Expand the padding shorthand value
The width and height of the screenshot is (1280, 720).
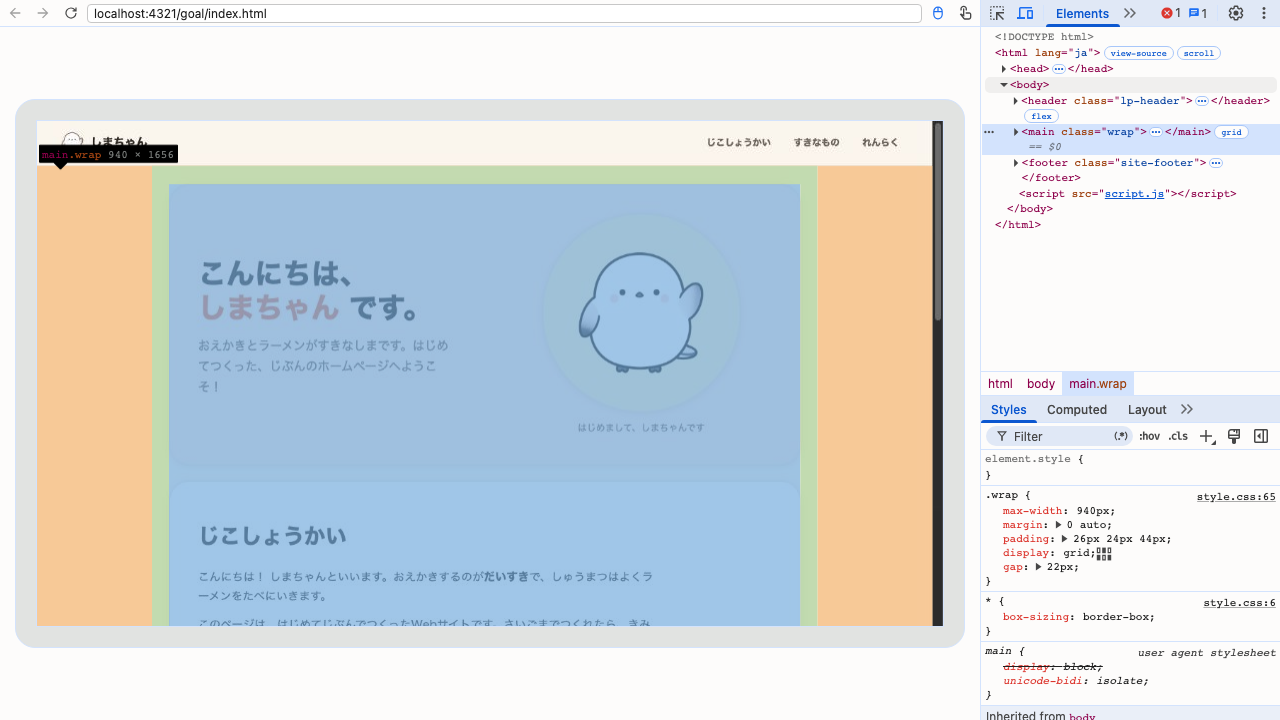[x=1065, y=539]
